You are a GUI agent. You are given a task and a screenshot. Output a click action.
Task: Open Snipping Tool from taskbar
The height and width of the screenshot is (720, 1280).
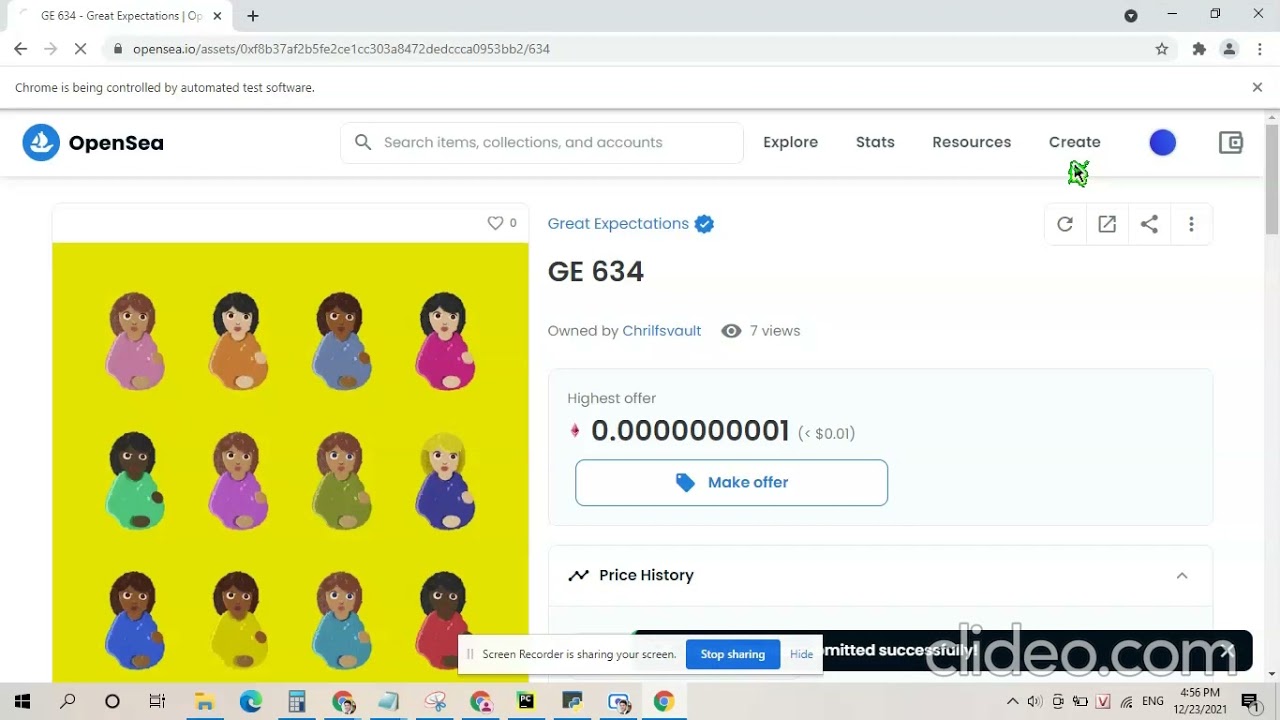(435, 701)
